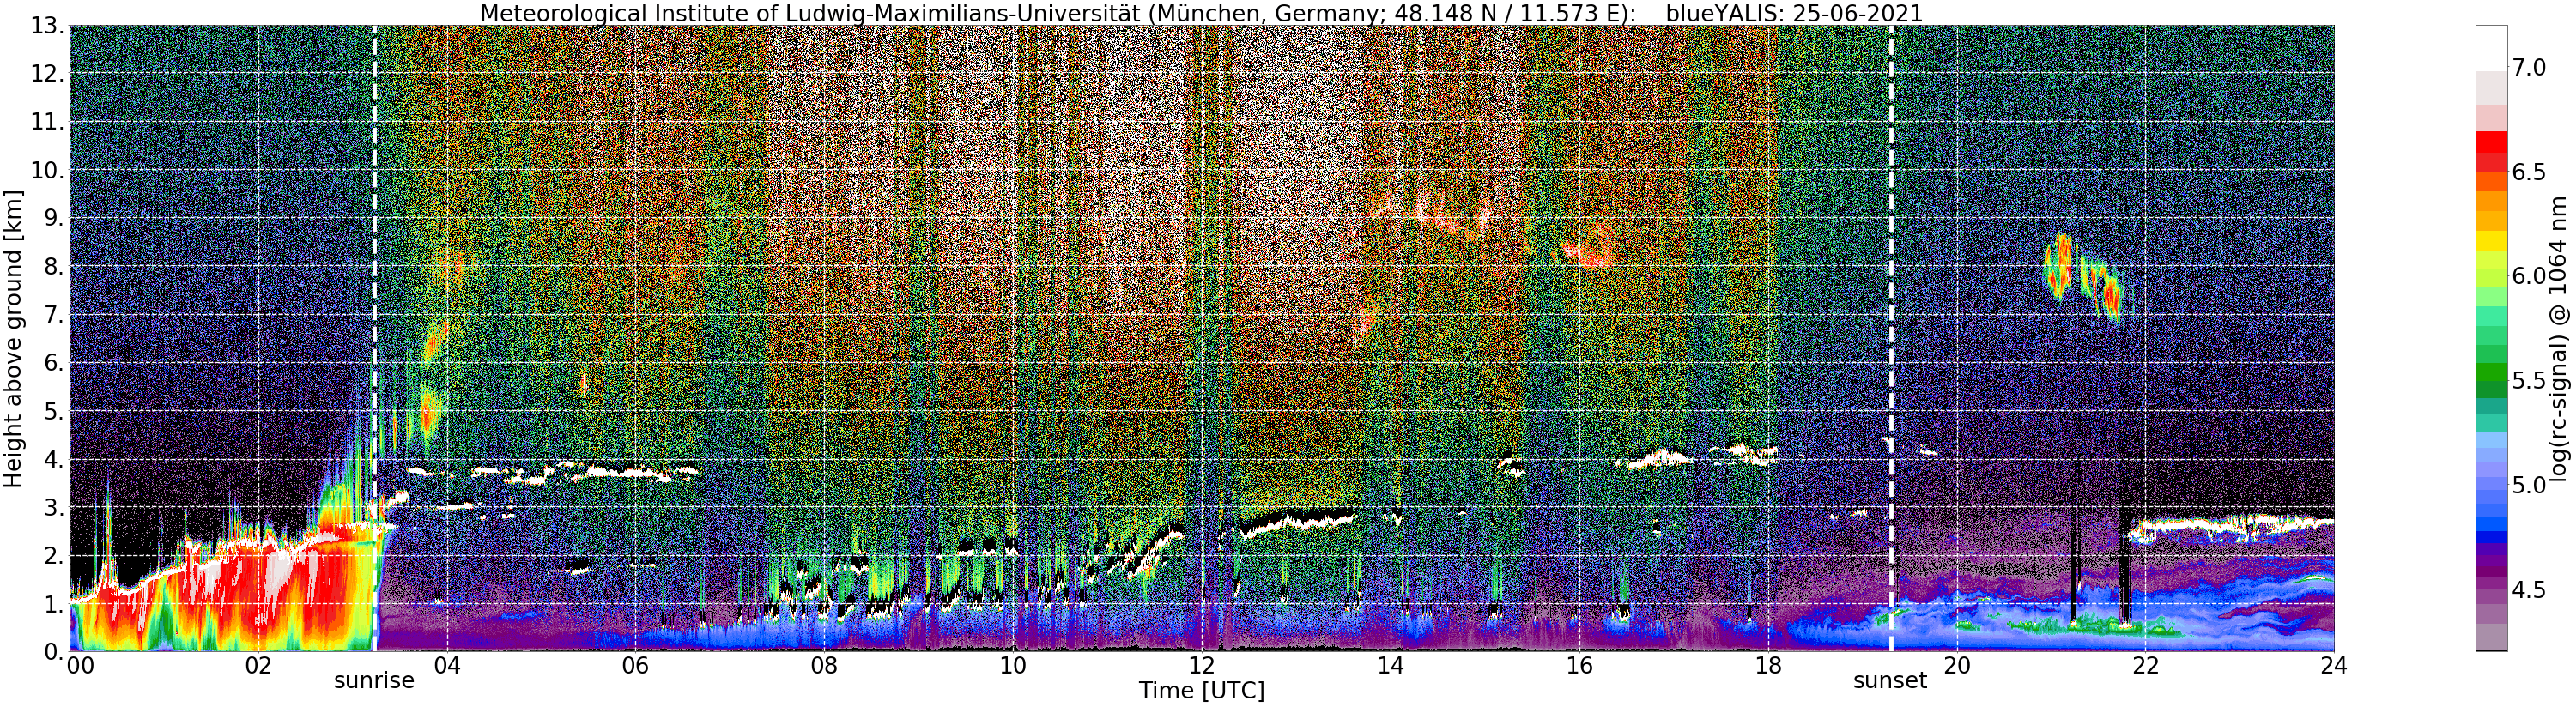Click the colorbar tick label '6.5'

[x=2530, y=172]
